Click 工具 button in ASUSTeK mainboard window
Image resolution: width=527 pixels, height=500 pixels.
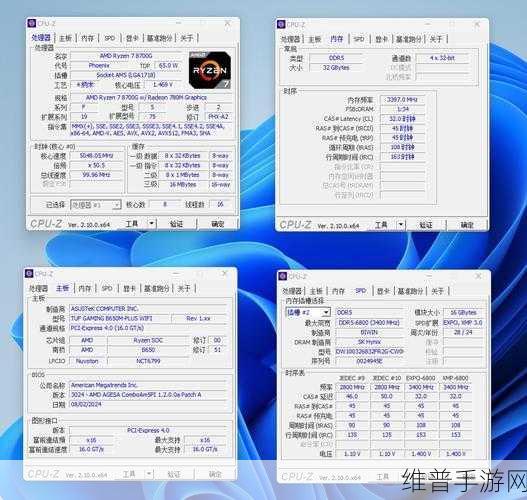point(129,474)
